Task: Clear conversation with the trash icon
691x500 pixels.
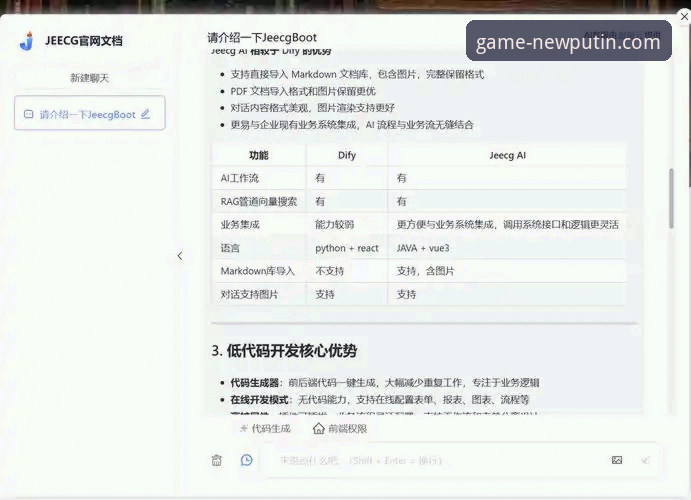Action: click(216, 460)
